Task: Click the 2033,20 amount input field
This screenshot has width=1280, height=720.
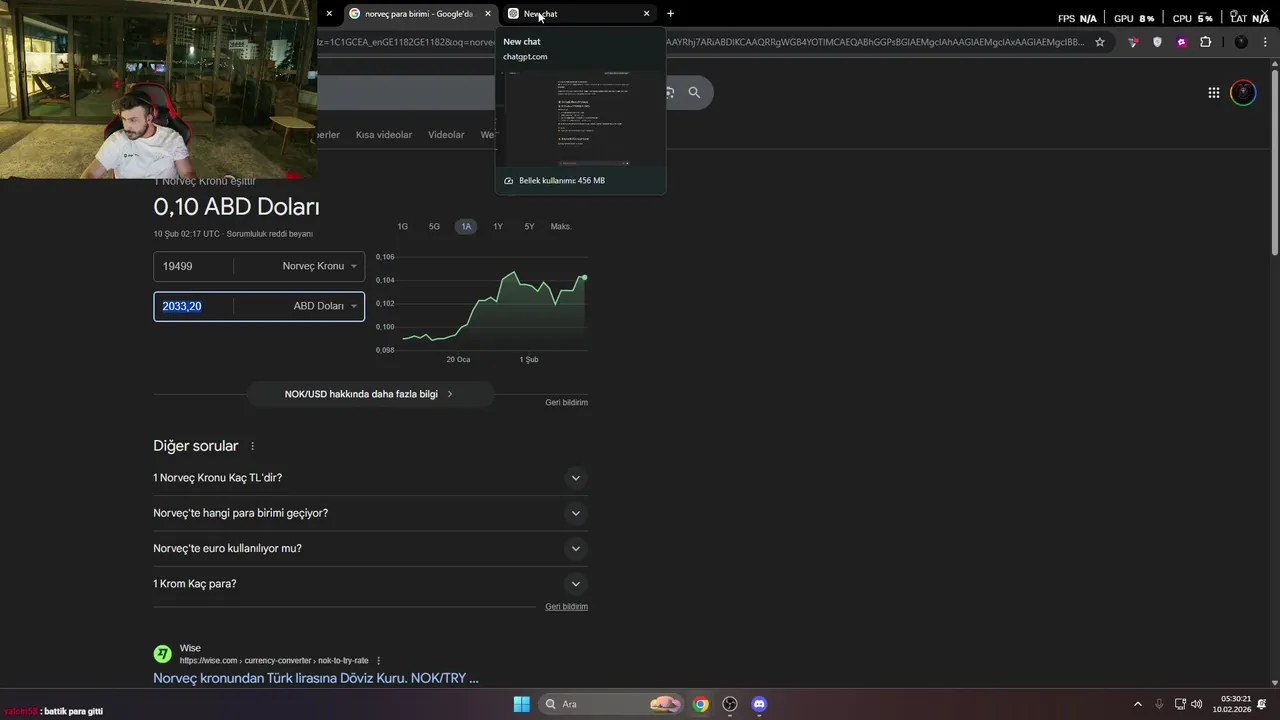Action: 194,306
